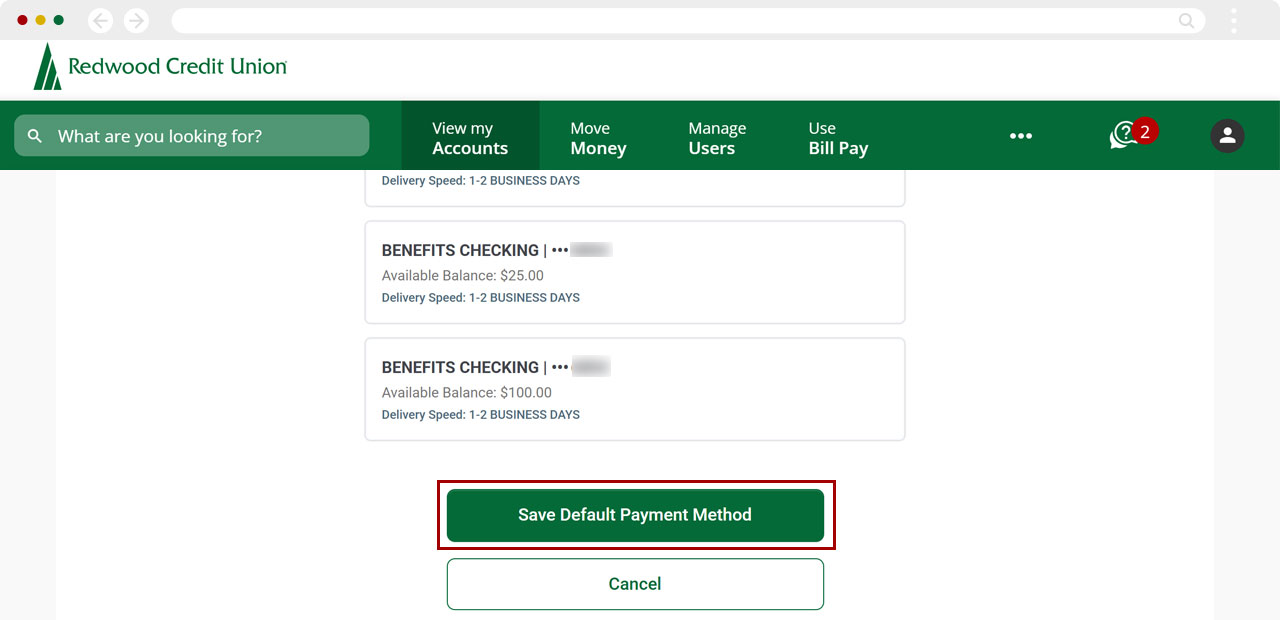Open the View my Accounts menu
1280x620 pixels.
[470, 138]
